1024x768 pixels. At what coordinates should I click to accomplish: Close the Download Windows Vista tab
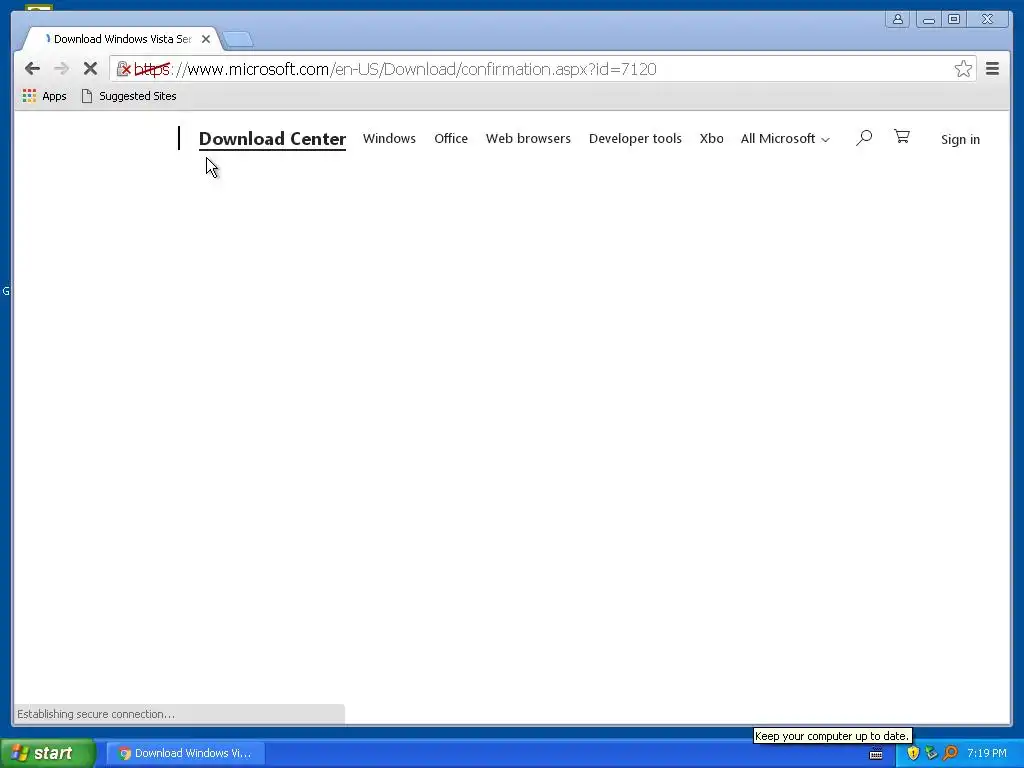206,39
